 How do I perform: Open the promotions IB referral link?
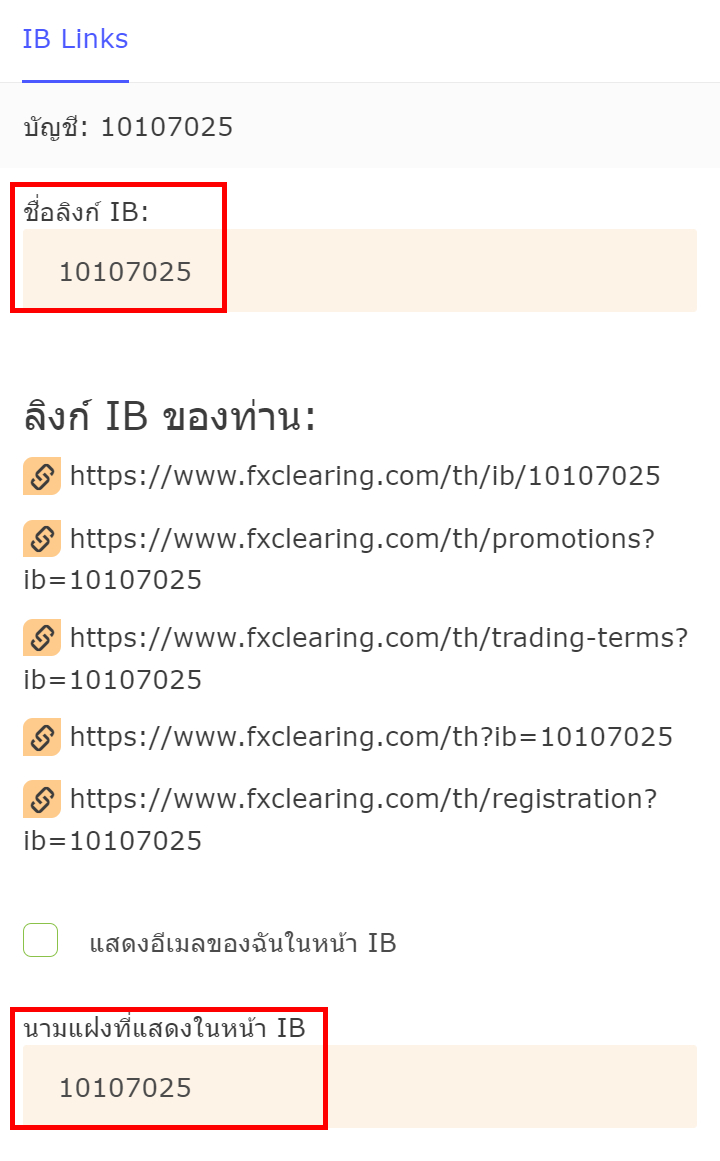360,538
